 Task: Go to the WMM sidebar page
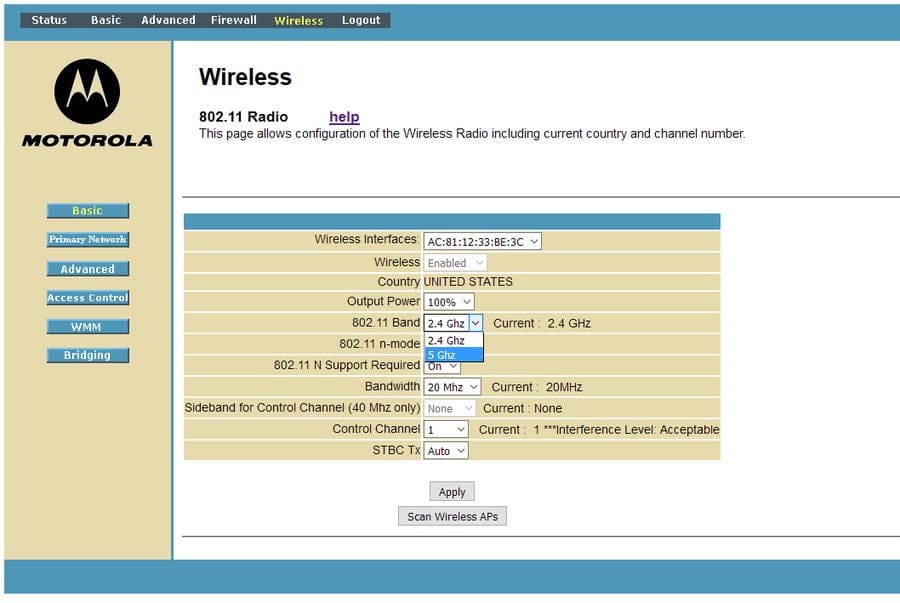(88, 327)
